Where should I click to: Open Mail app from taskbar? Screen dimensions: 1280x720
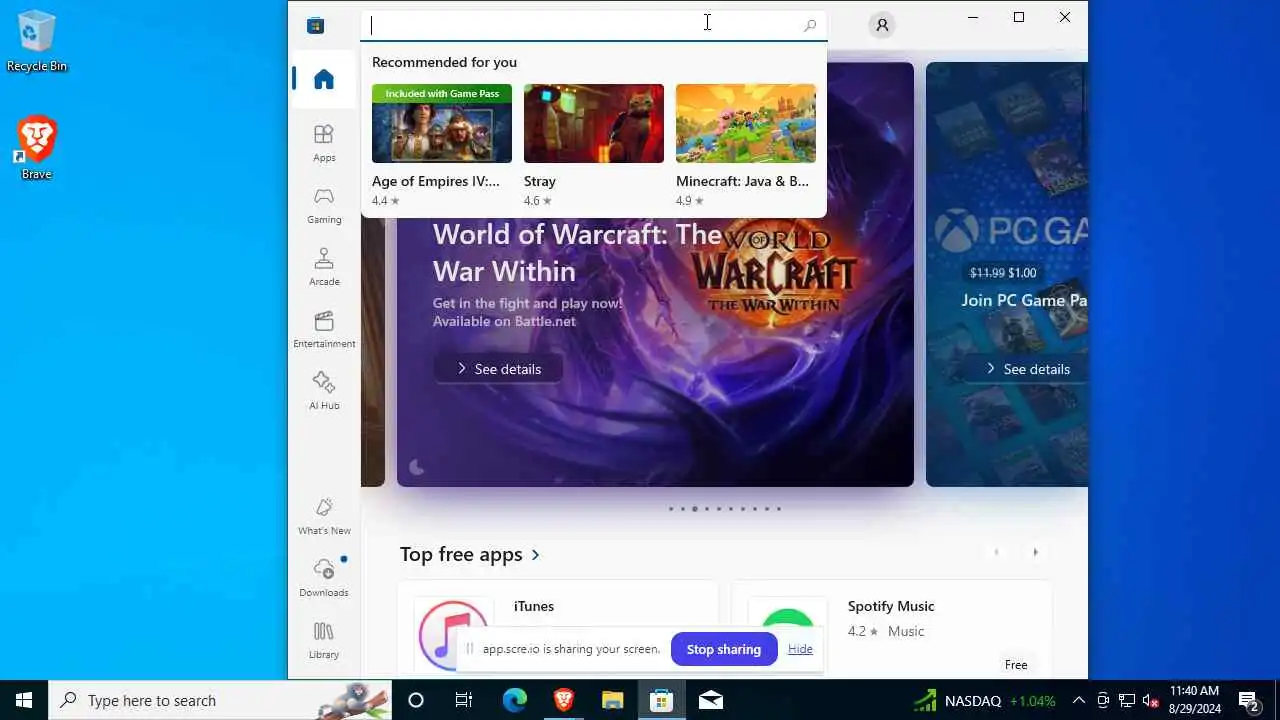pos(710,700)
